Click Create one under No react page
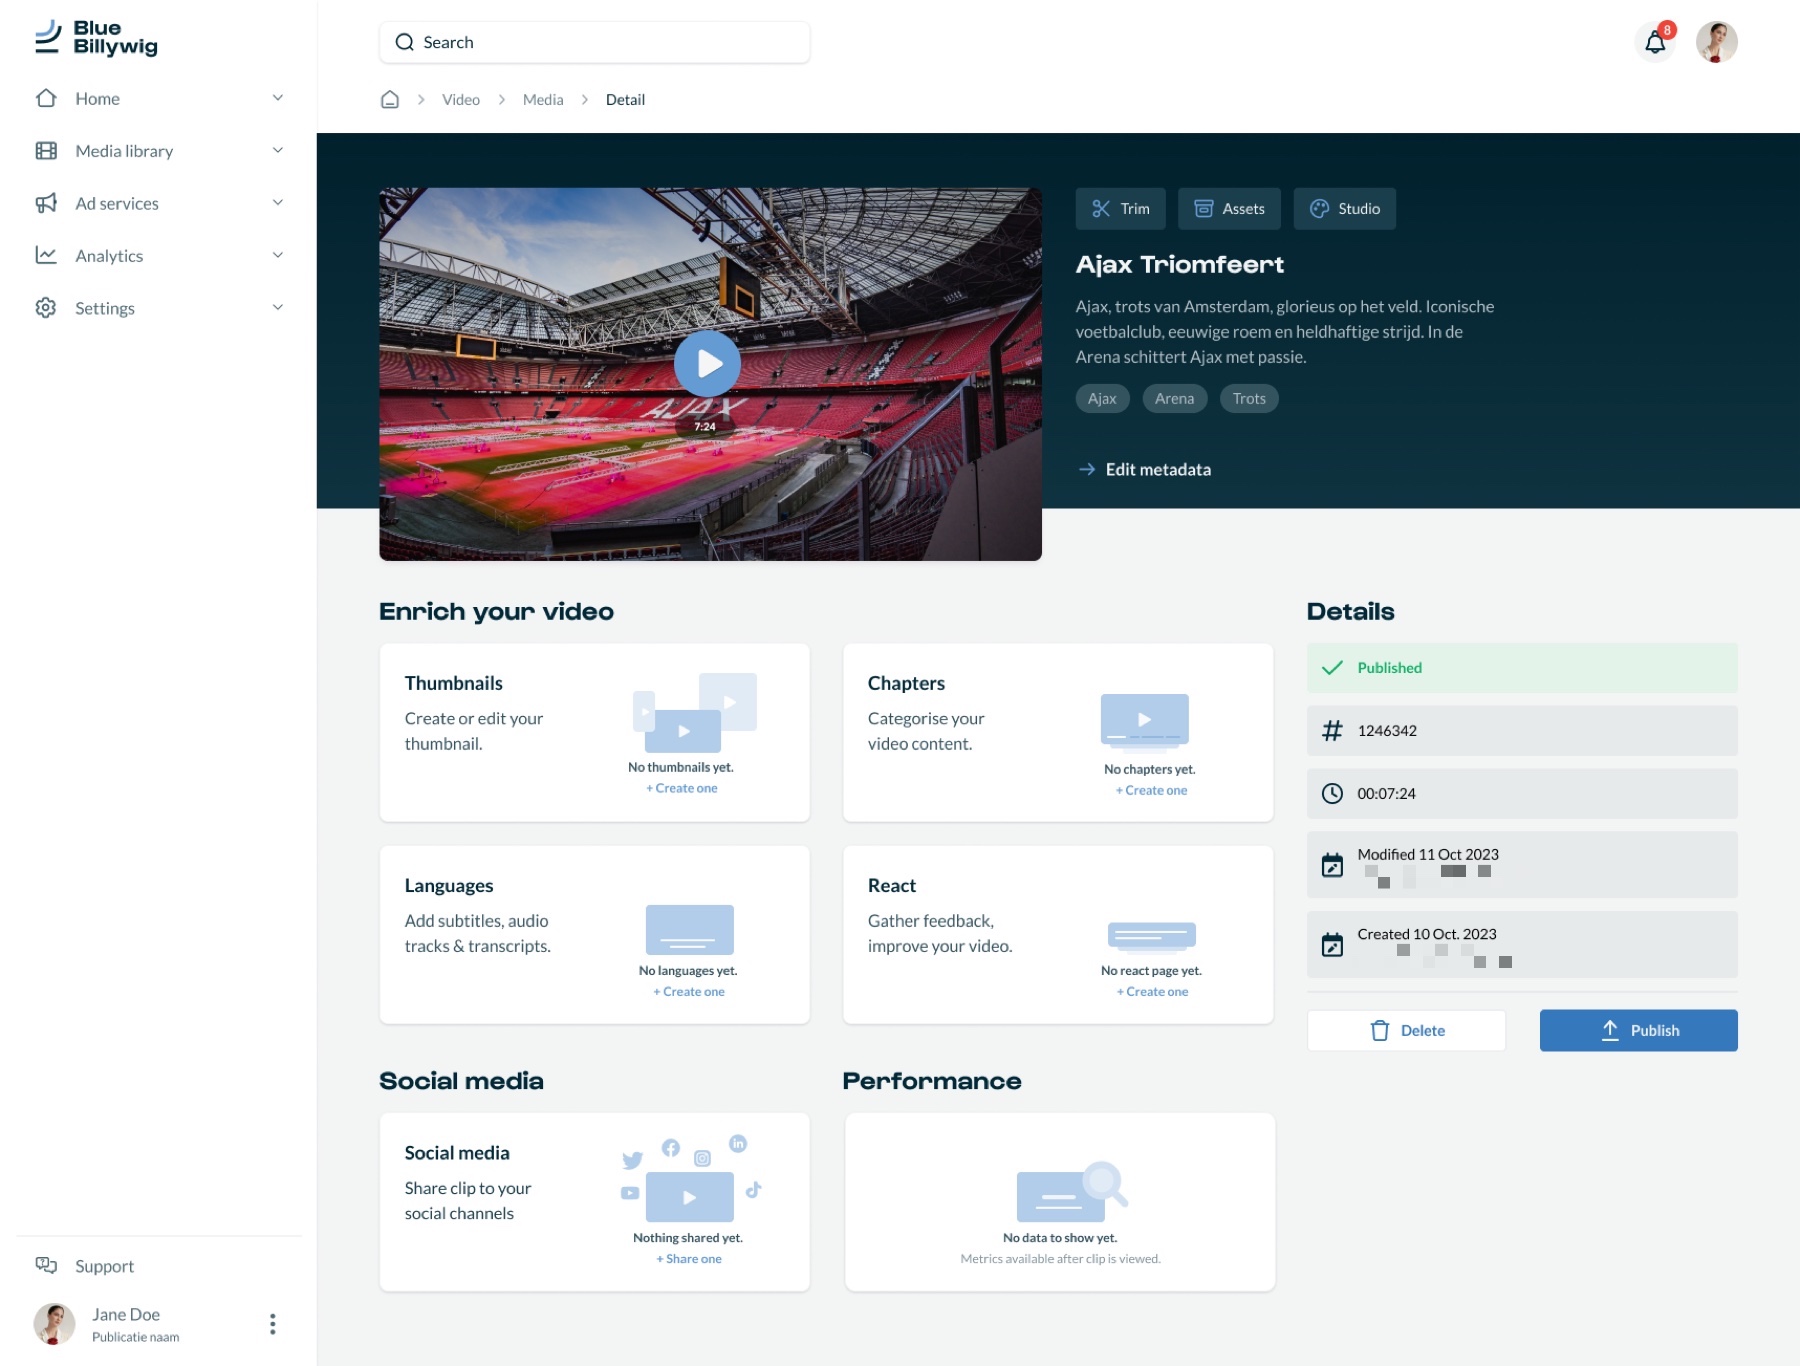1800x1366 pixels. click(x=1152, y=991)
